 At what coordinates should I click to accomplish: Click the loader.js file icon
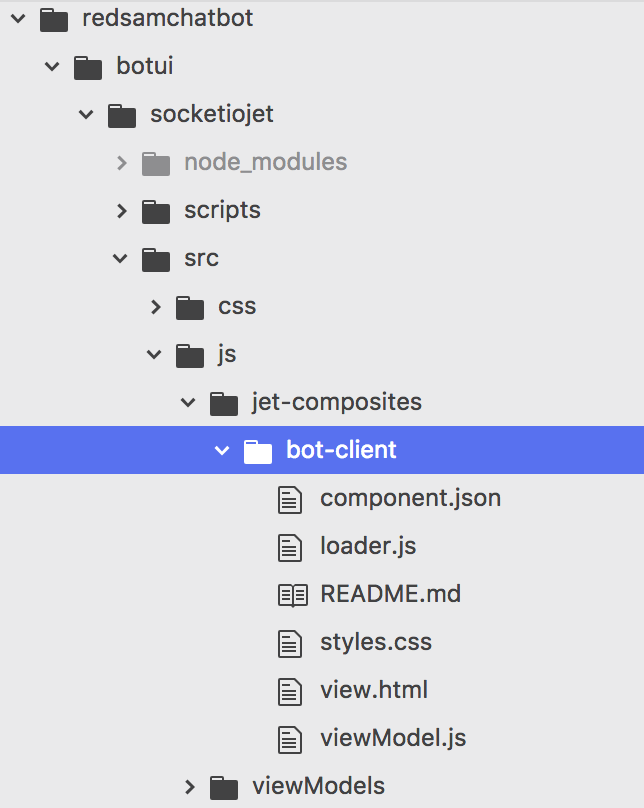[290, 547]
